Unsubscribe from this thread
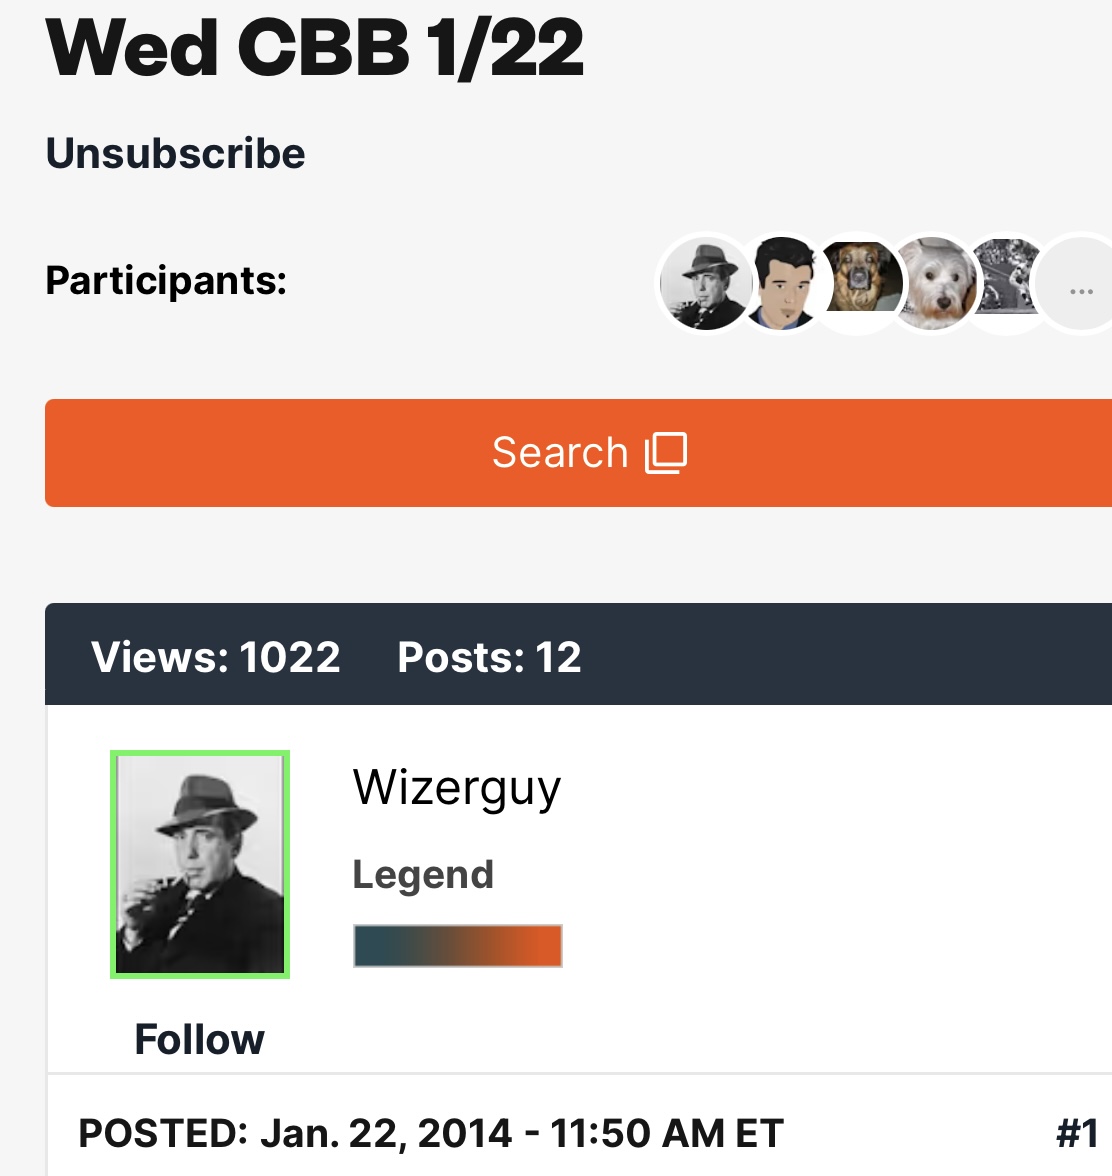 tap(176, 154)
